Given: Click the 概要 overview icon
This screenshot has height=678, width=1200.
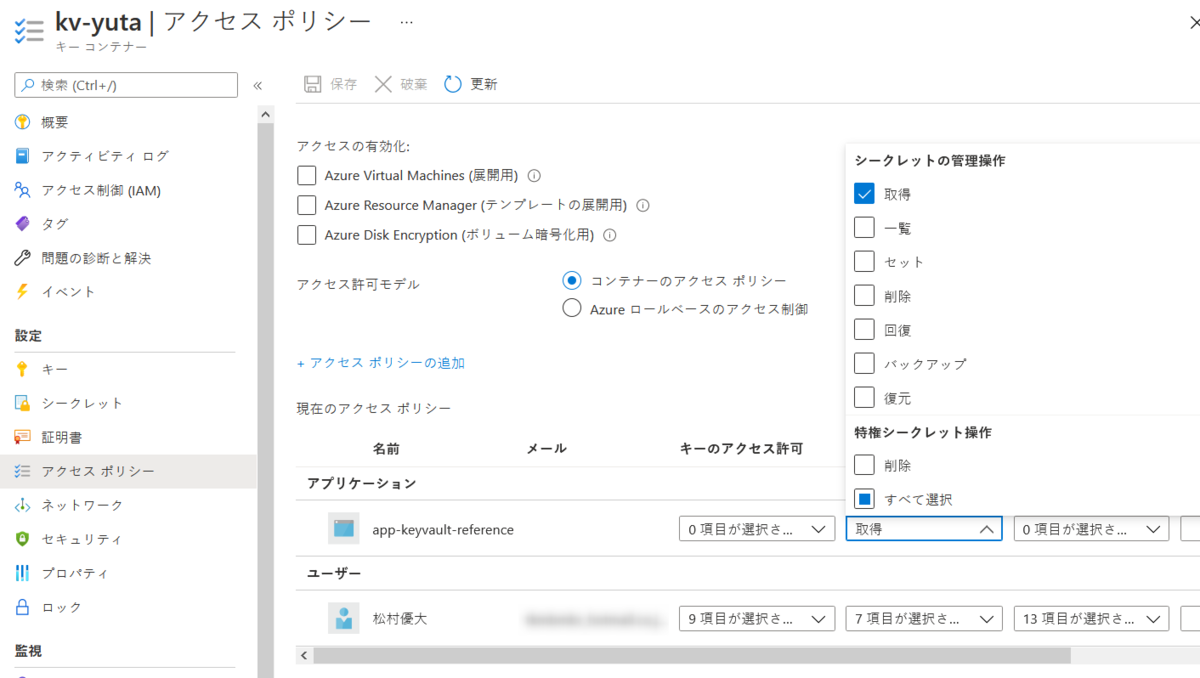Looking at the screenshot, I should [x=23, y=122].
